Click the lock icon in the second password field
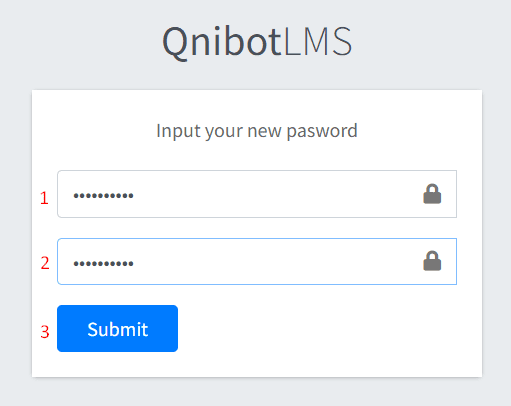The height and width of the screenshot is (406, 511). (x=432, y=261)
